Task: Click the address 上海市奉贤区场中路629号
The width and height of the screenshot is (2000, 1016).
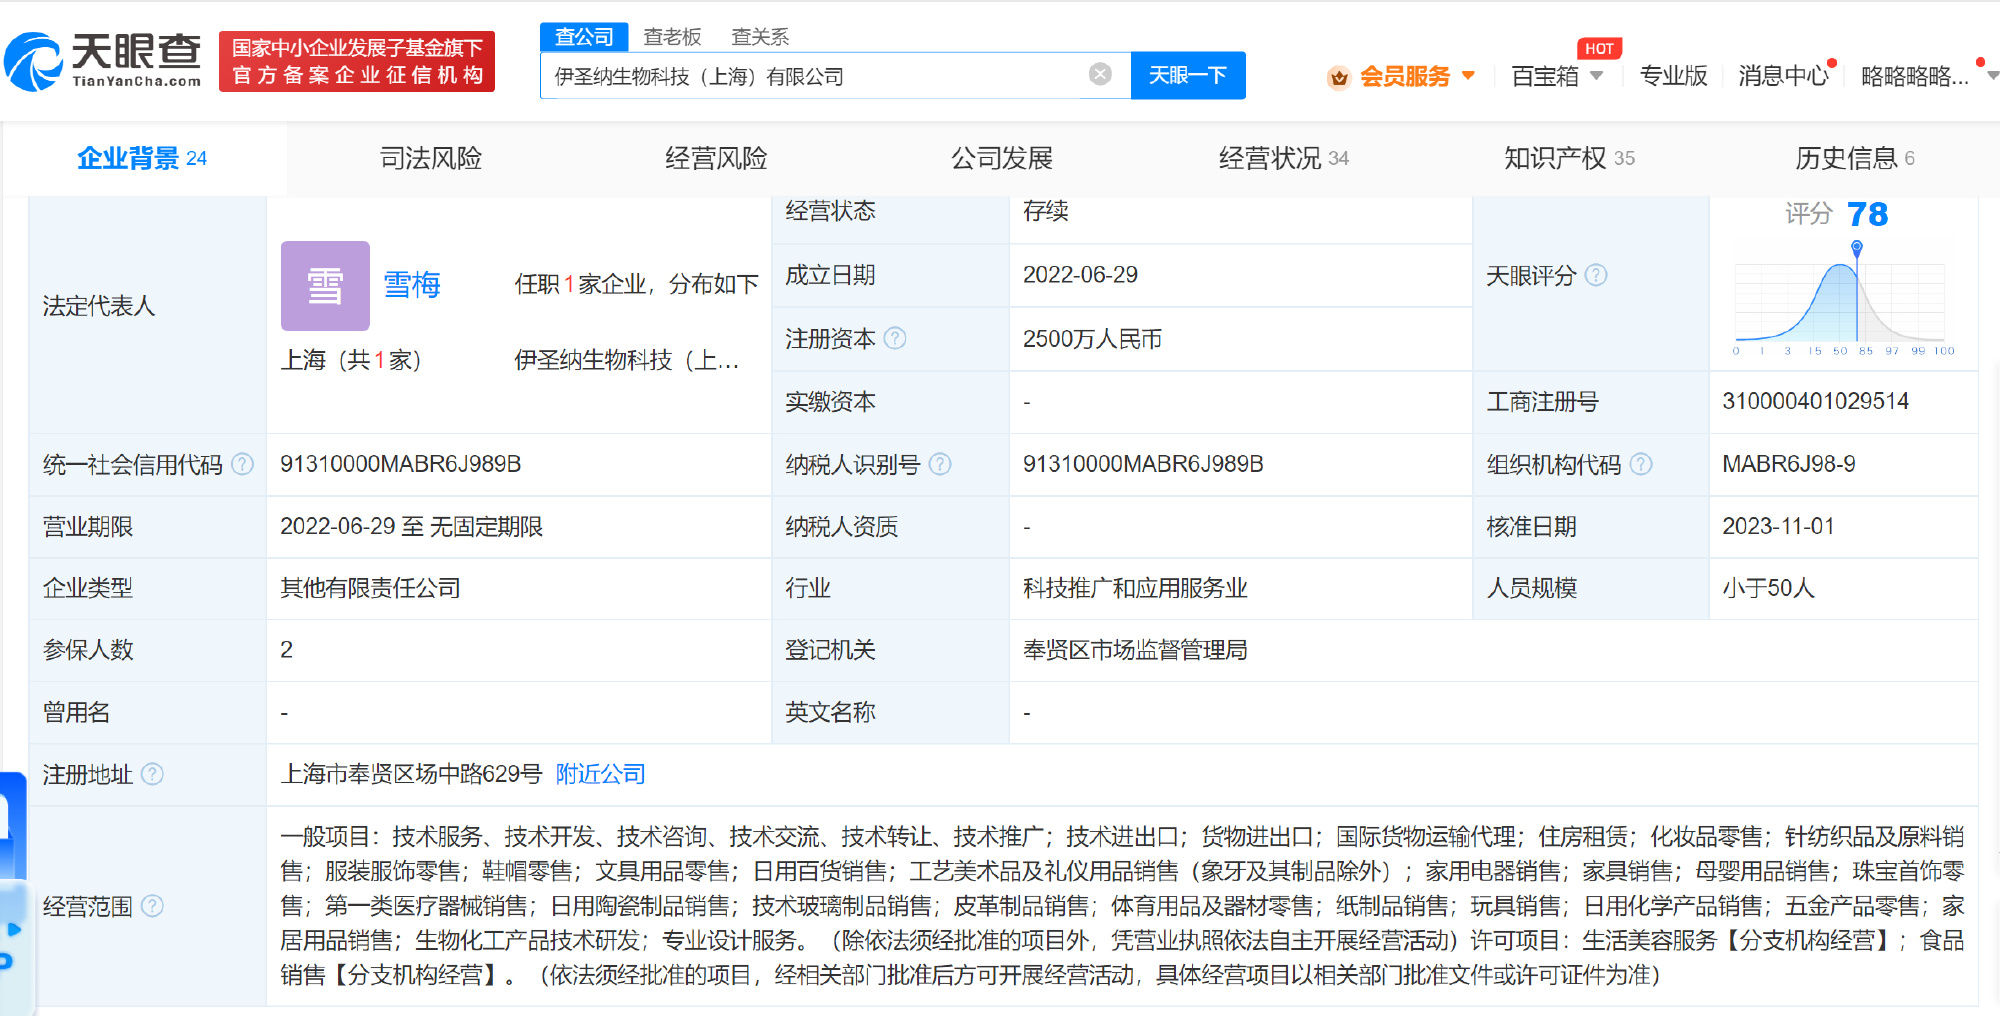Action: (x=411, y=774)
